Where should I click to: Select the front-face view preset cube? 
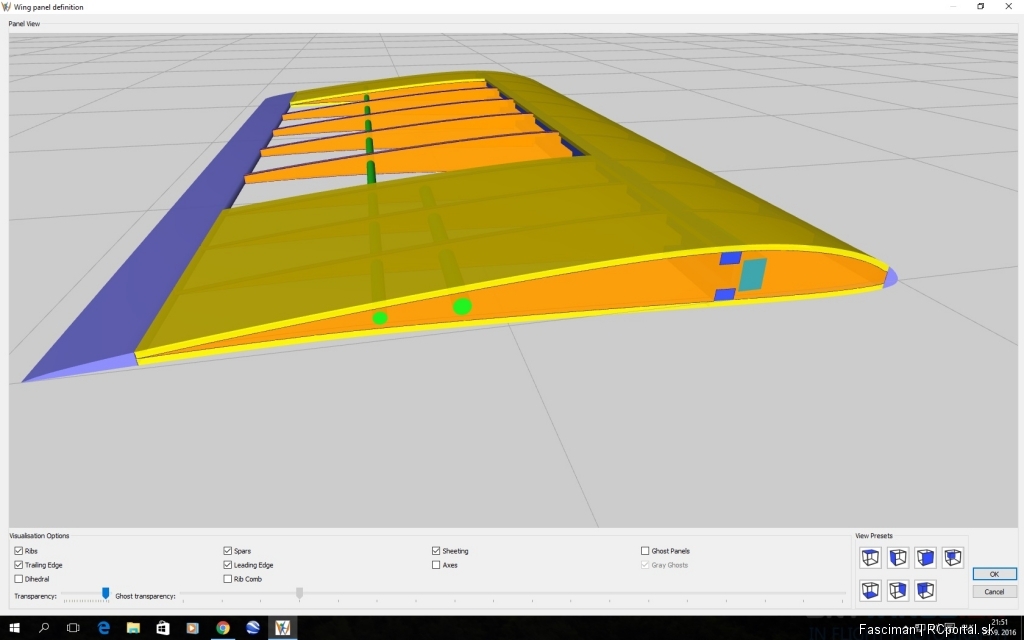pyautogui.click(x=925, y=558)
